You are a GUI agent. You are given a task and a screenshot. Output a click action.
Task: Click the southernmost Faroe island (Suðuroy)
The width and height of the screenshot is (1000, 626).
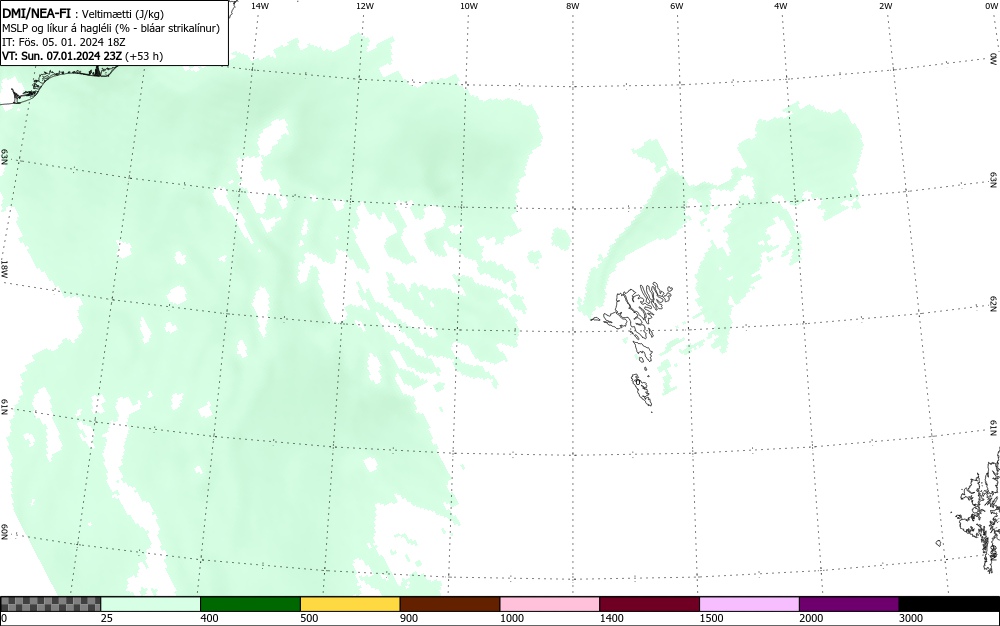point(642,391)
